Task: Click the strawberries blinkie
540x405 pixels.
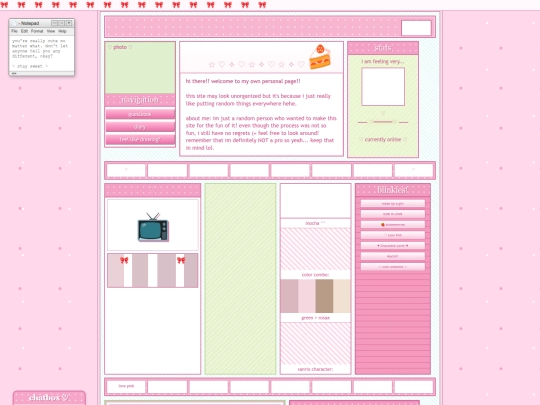Action: point(393,225)
